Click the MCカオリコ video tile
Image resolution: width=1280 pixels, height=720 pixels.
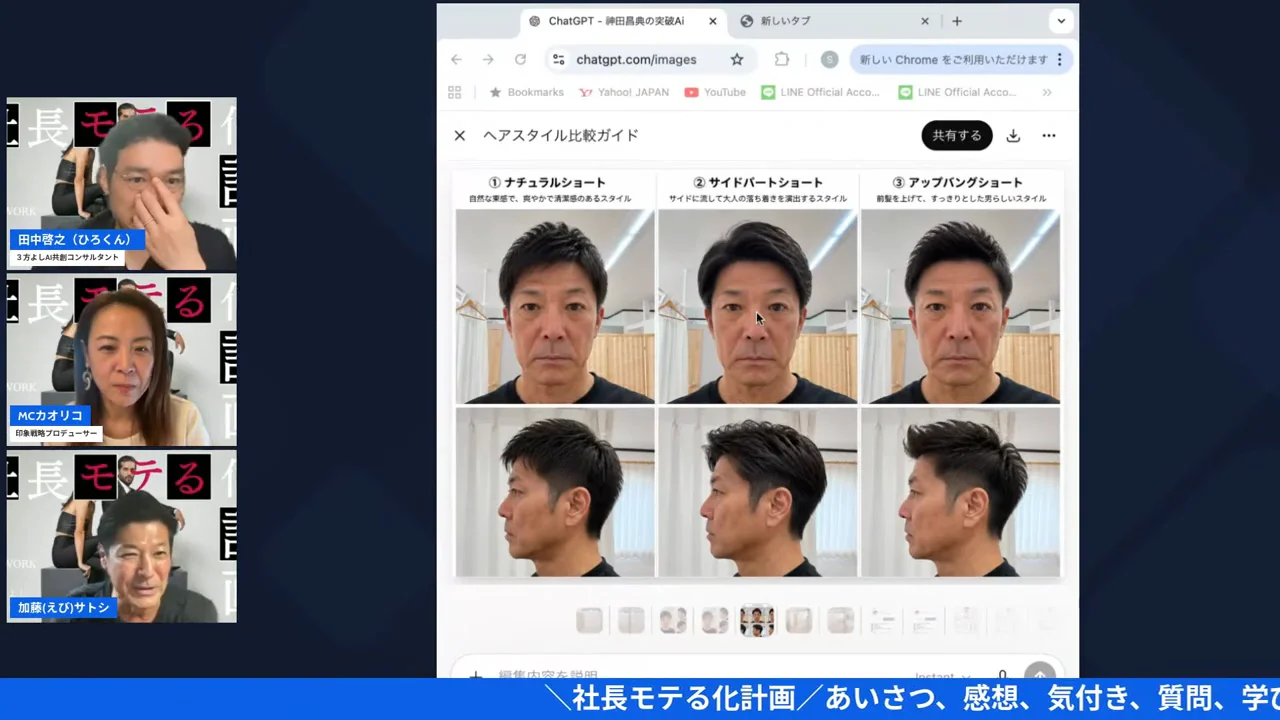(x=122, y=360)
